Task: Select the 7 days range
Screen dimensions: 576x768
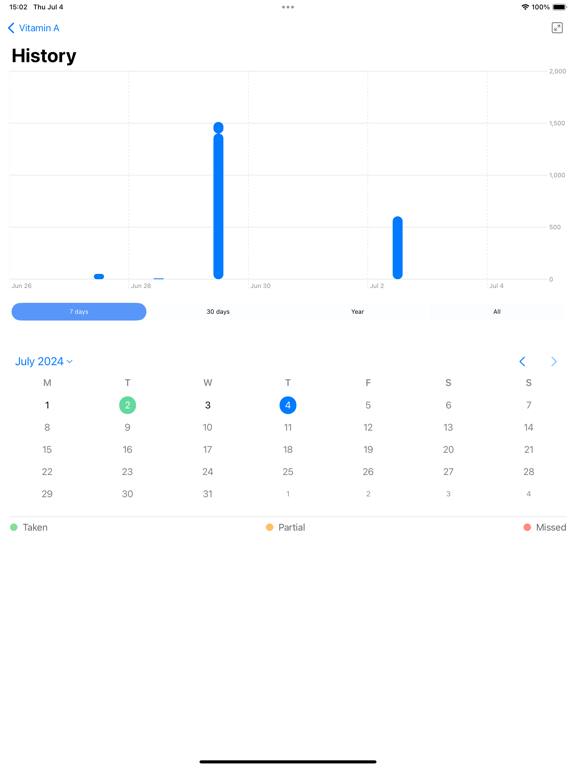Action: pyautogui.click(x=79, y=312)
